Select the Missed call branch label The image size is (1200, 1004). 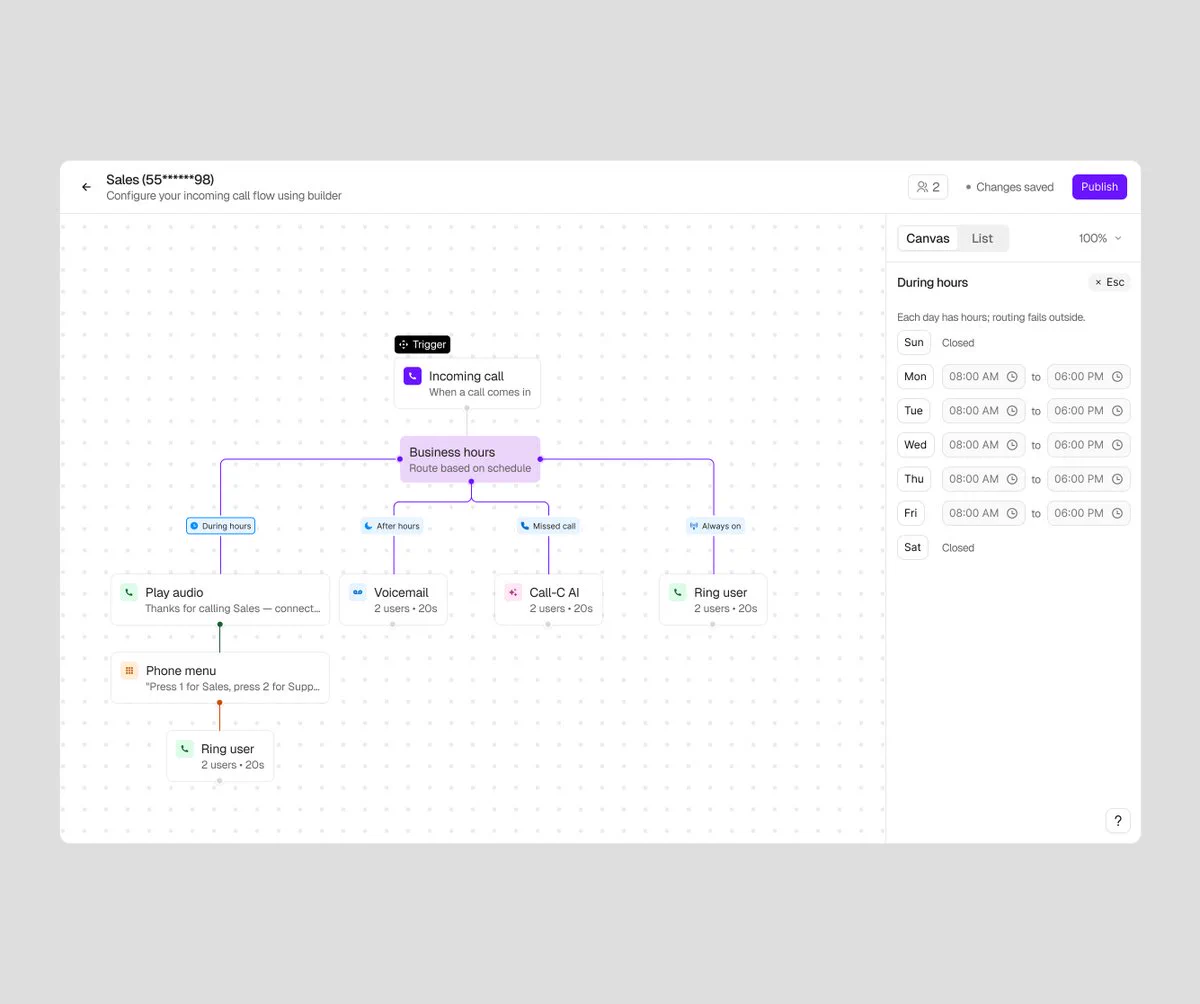[548, 526]
